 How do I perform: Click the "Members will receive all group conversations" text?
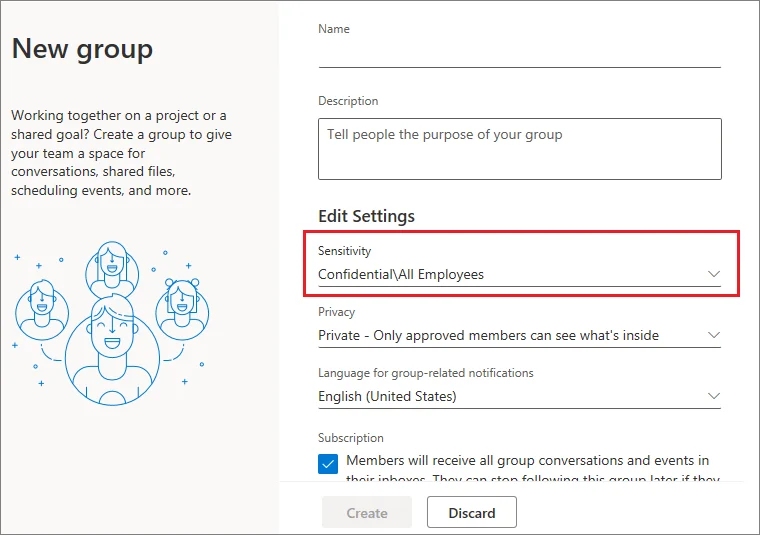point(532,470)
